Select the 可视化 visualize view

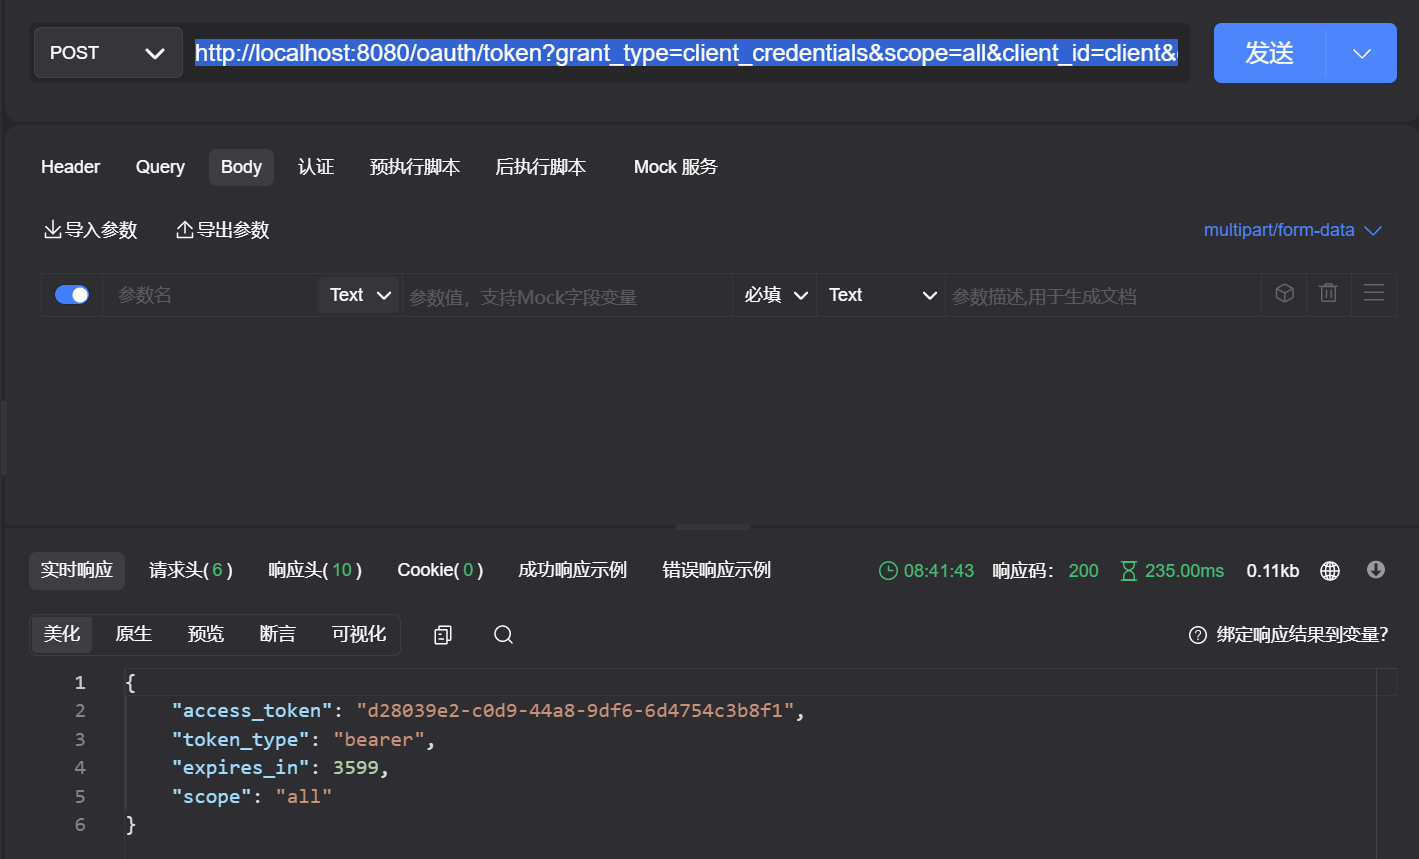pyautogui.click(x=359, y=634)
